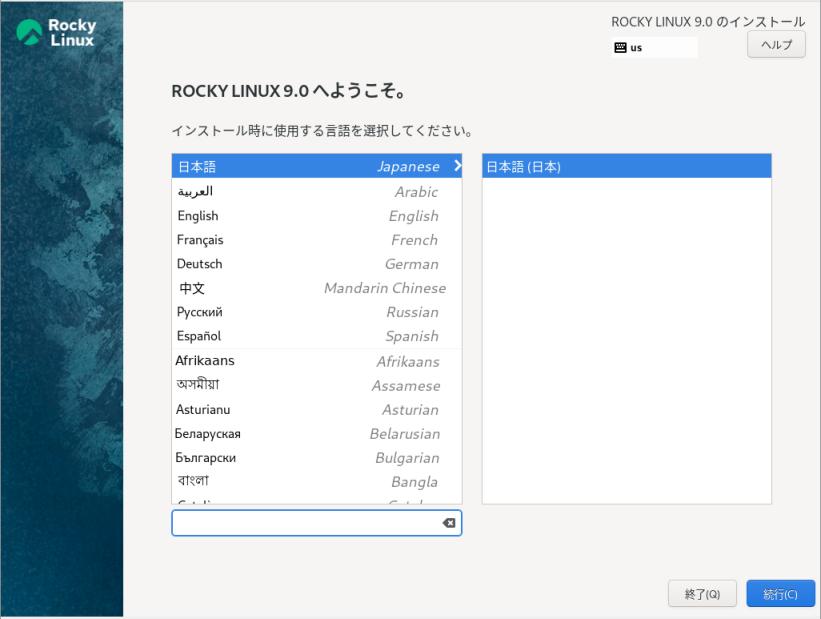
Task: Open the us keyboard layout indicator
Action: pyautogui.click(x=654, y=48)
